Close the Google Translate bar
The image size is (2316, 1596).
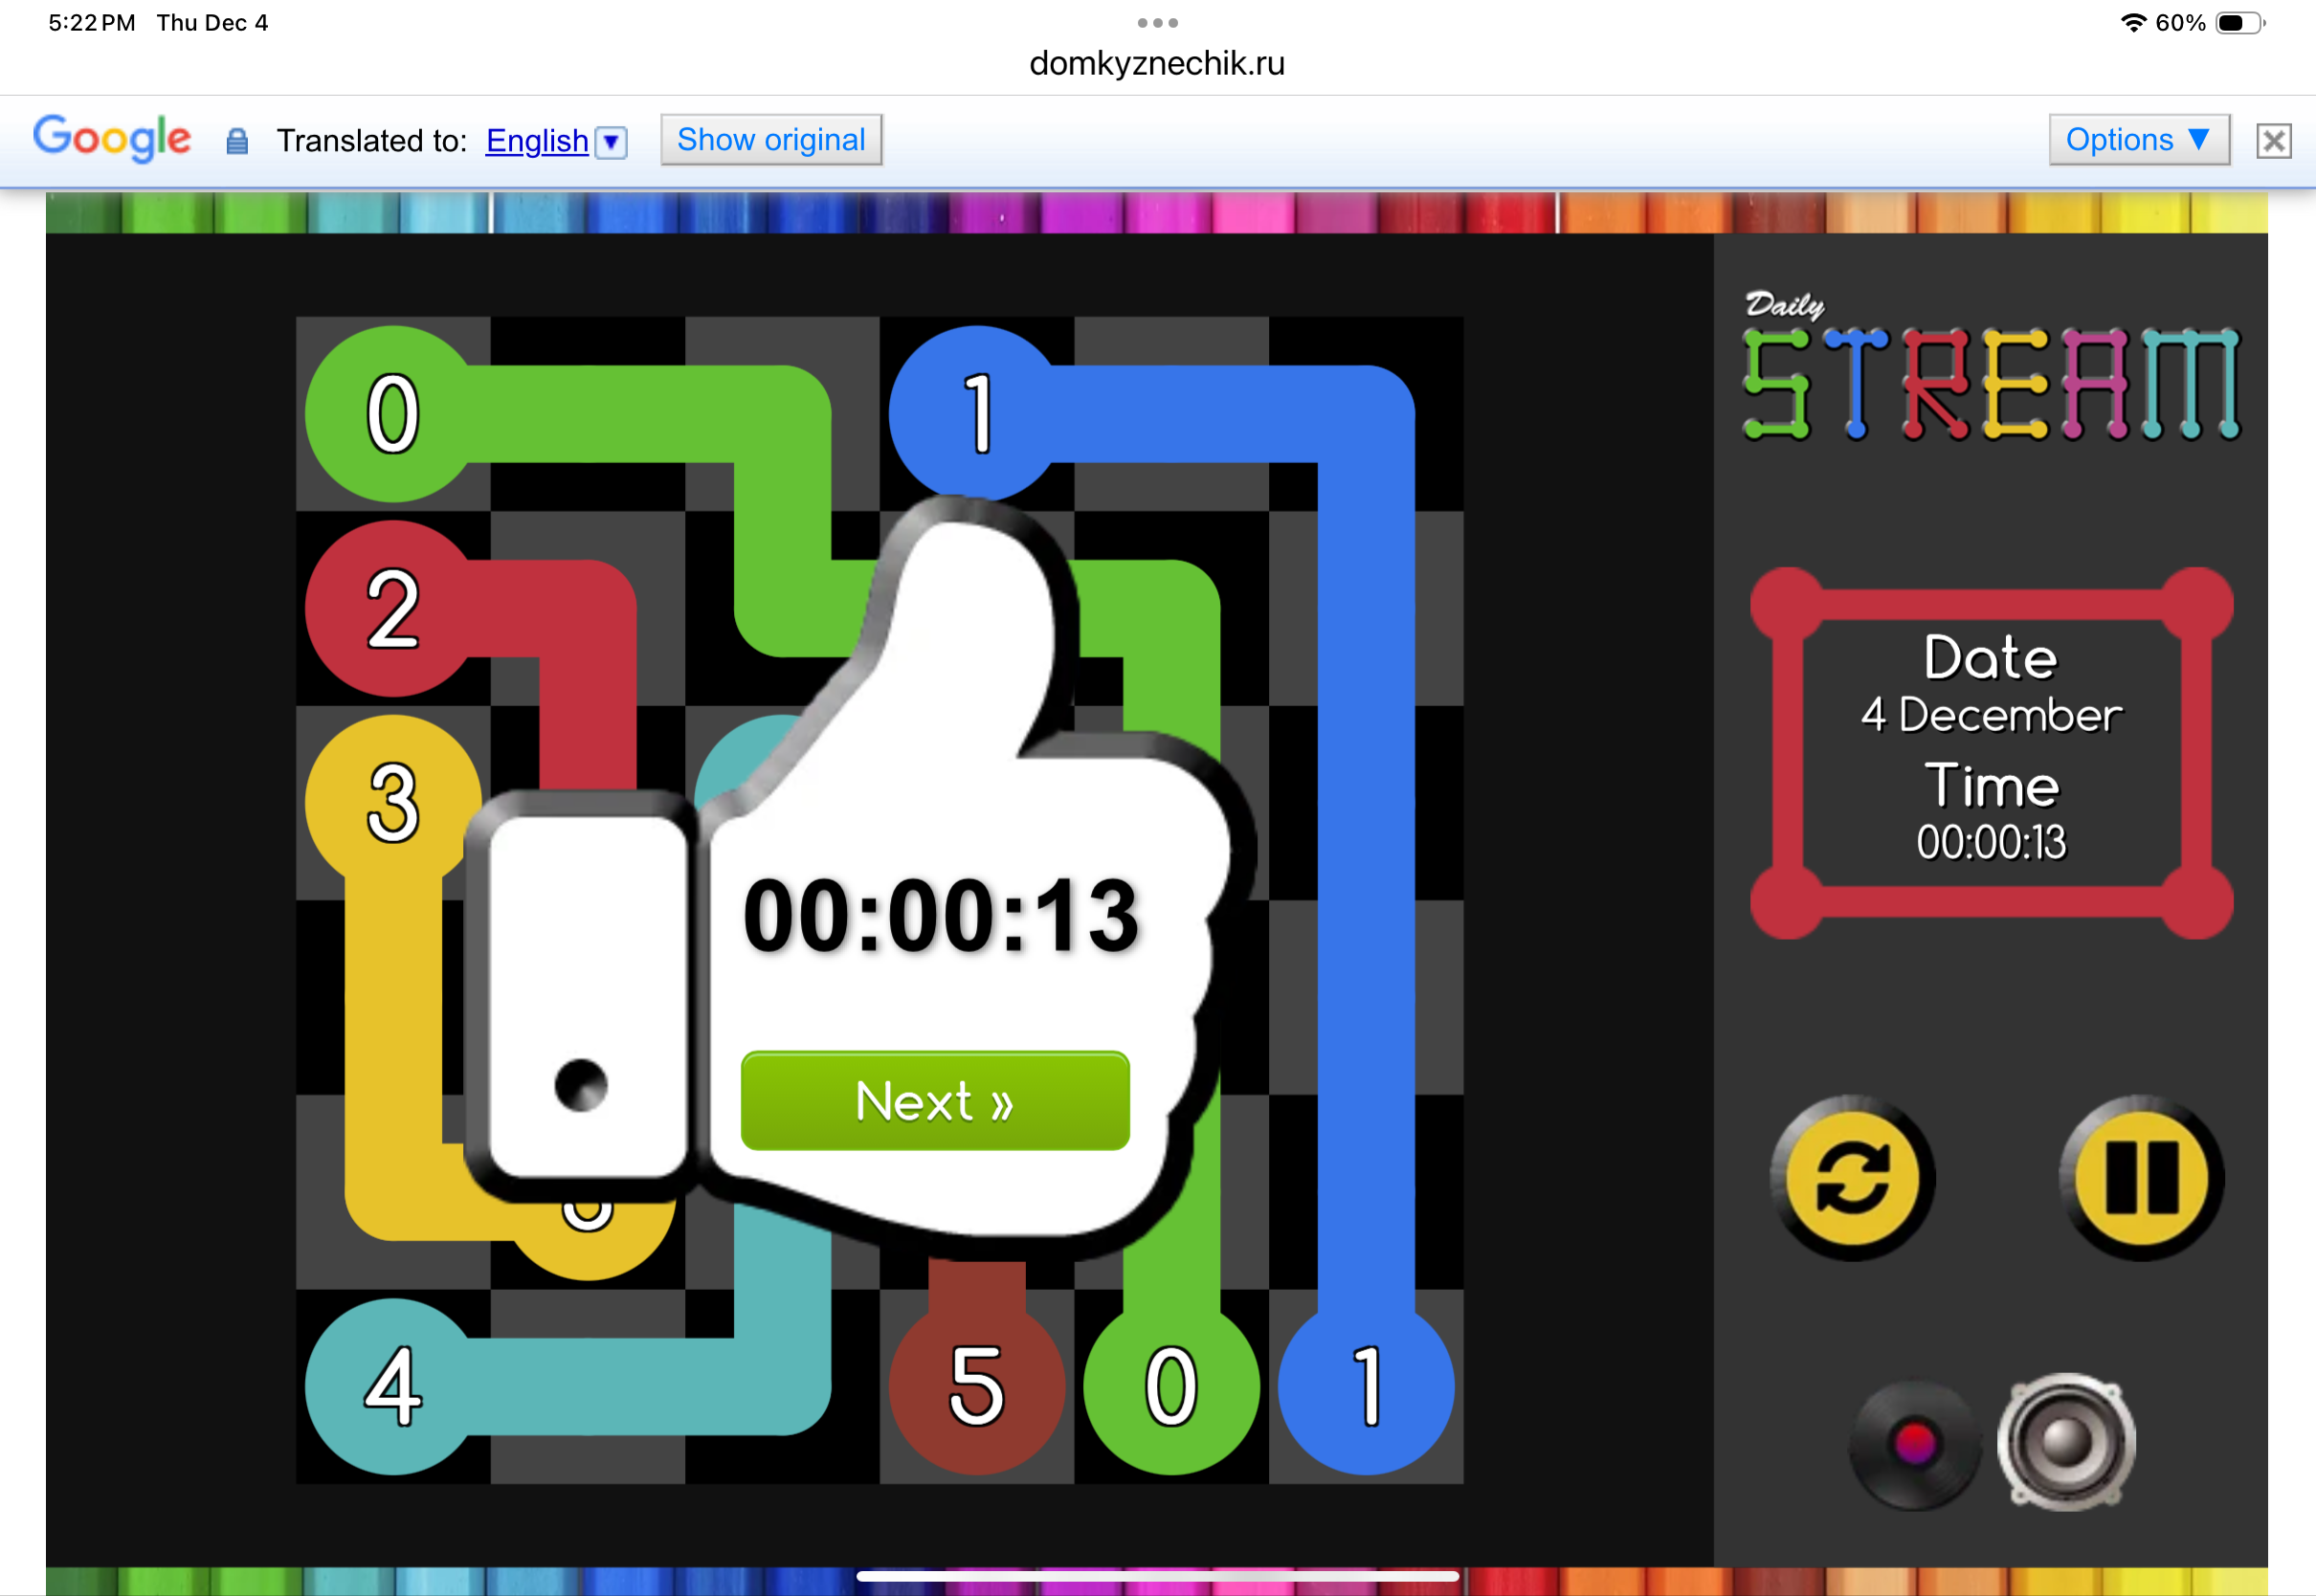(2273, 141)
